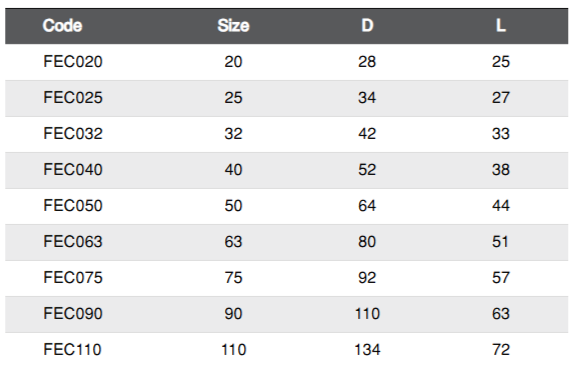This screenshot has width=575, height=367.
Task: Select product code FEC063
Action: (x=73, y=242)
